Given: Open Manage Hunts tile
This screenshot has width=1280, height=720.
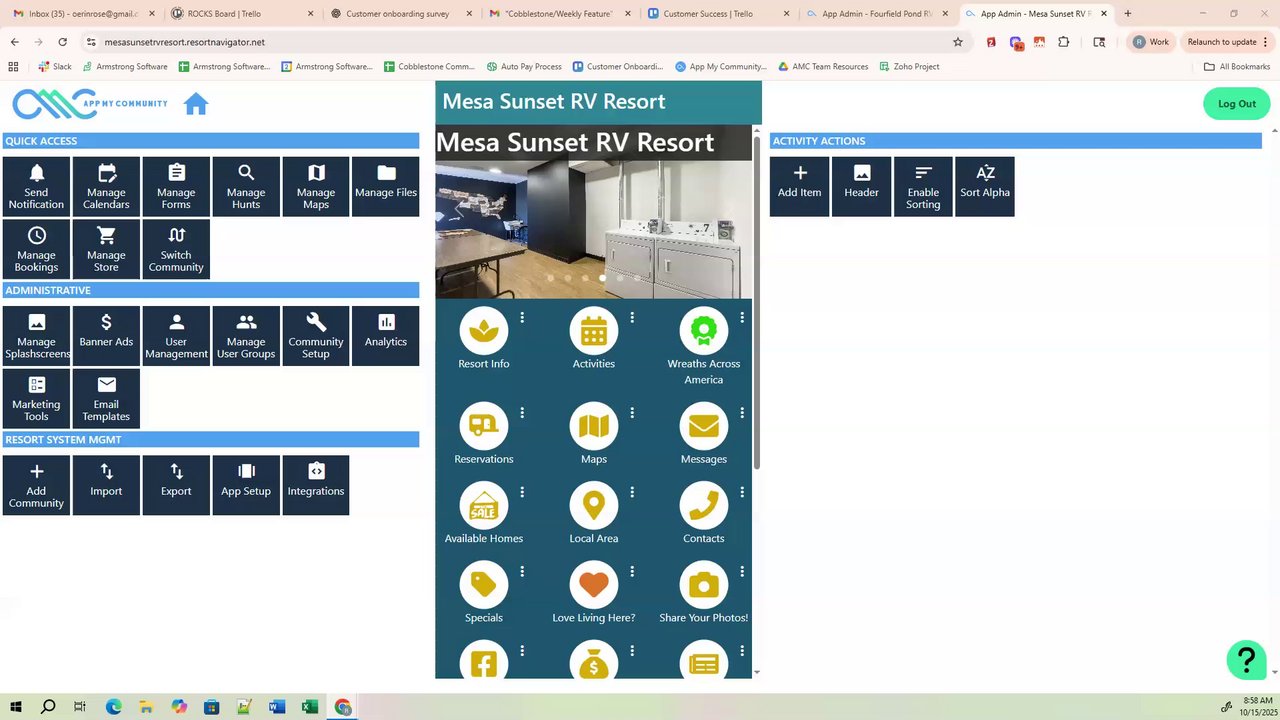Looking at the screenshot, I should 246,186.
